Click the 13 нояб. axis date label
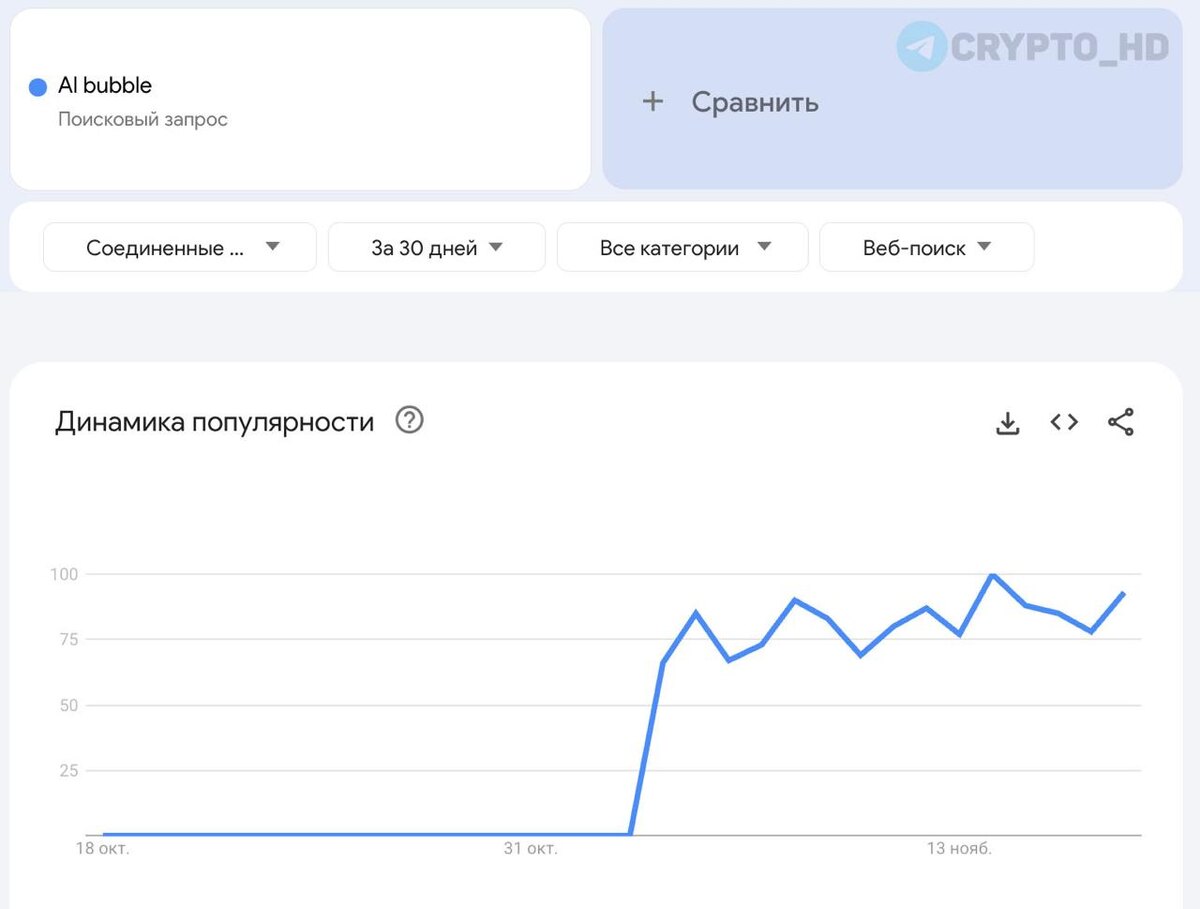This screenshot has width=1200, height=909. [x=958, y=849]
